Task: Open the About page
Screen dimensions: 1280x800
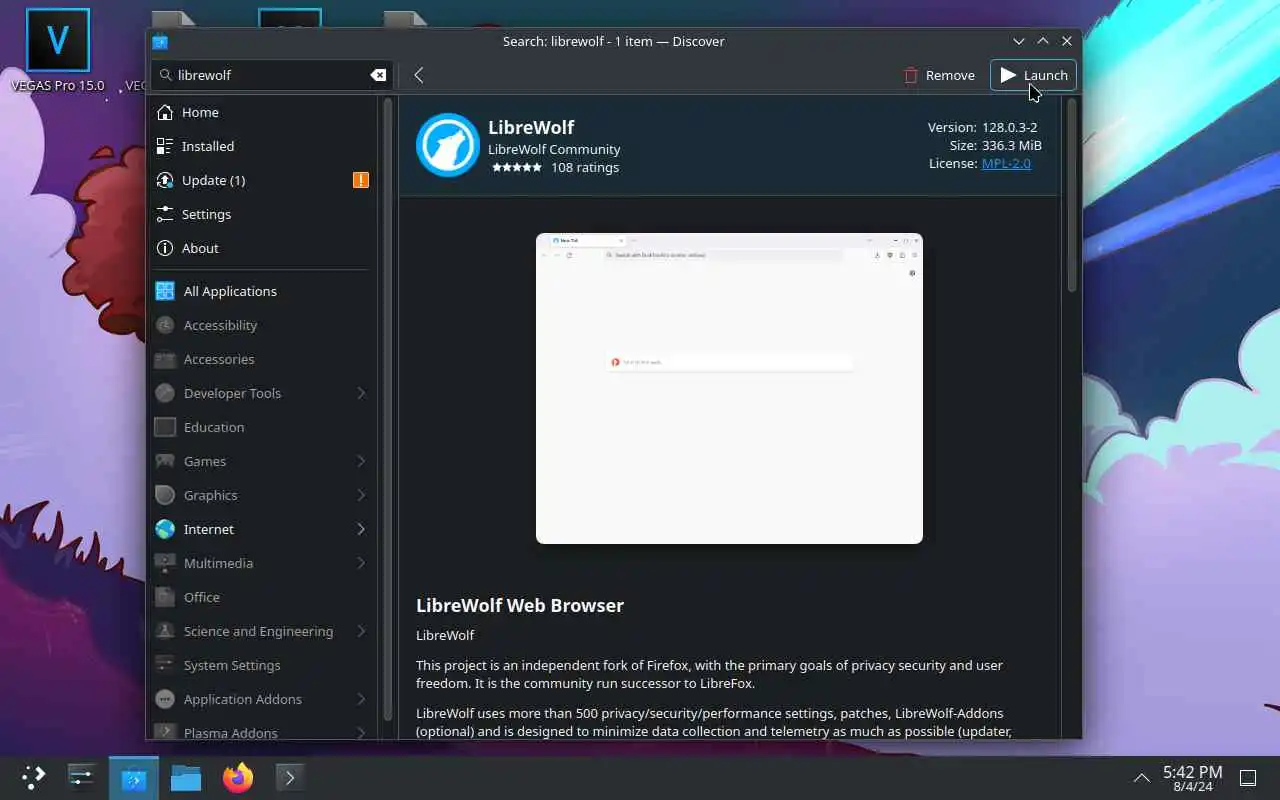Action: 262,248
